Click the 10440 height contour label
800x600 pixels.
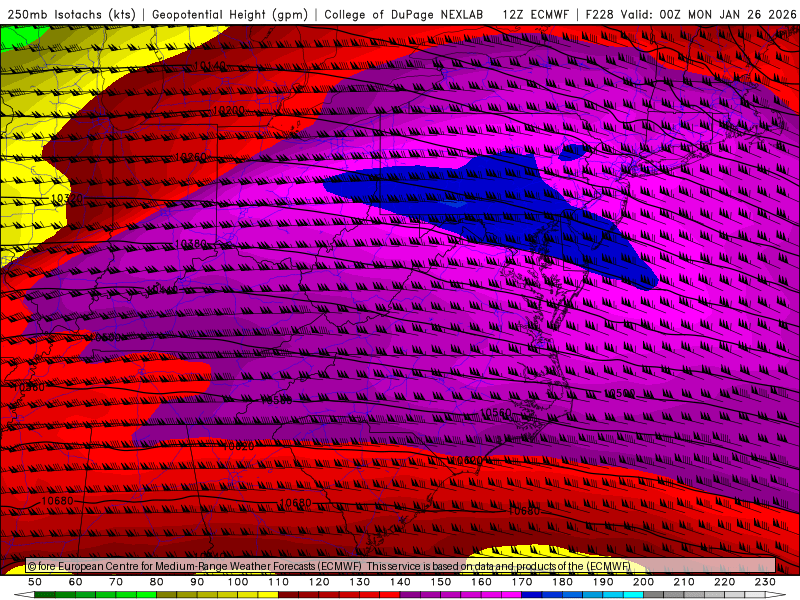(162, 290)
